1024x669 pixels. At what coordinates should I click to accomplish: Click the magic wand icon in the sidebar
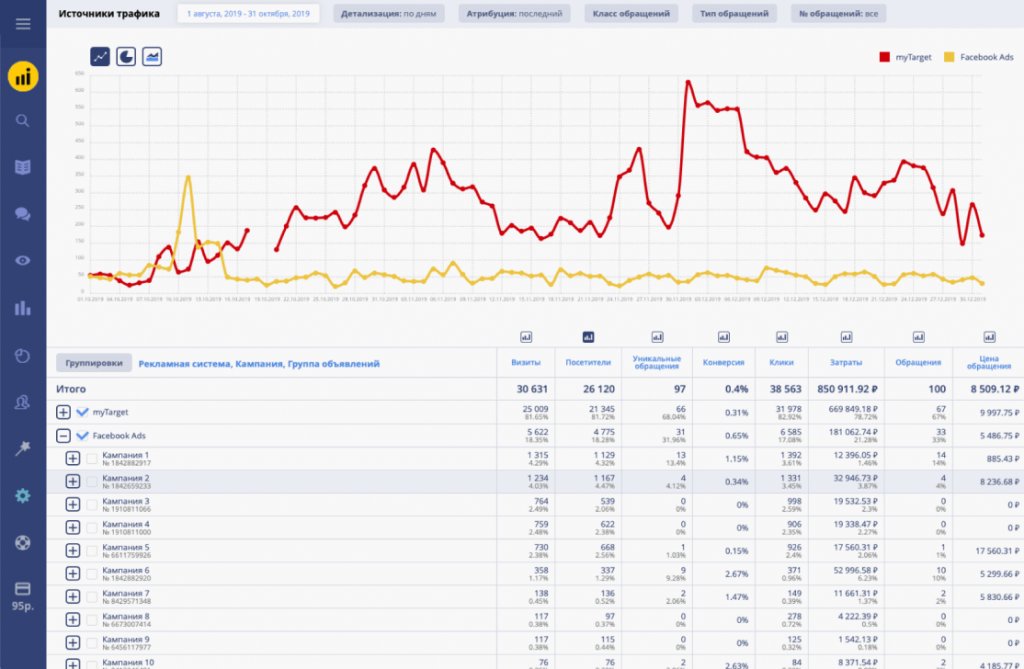tap(23, 449)
